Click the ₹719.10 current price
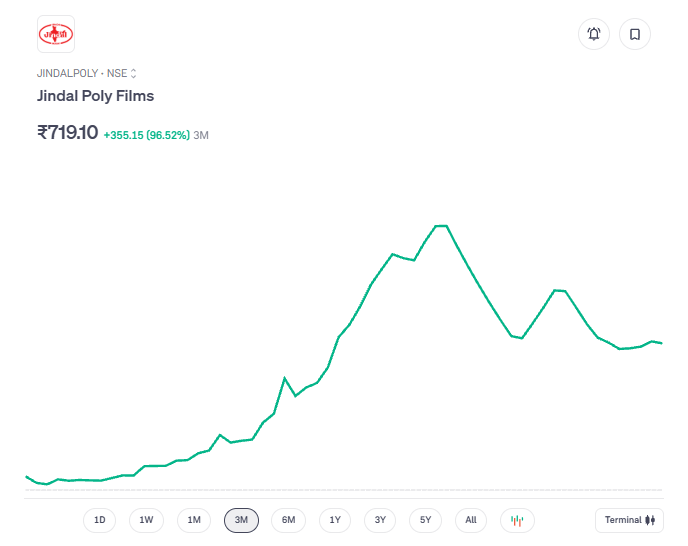 [68, 132]
